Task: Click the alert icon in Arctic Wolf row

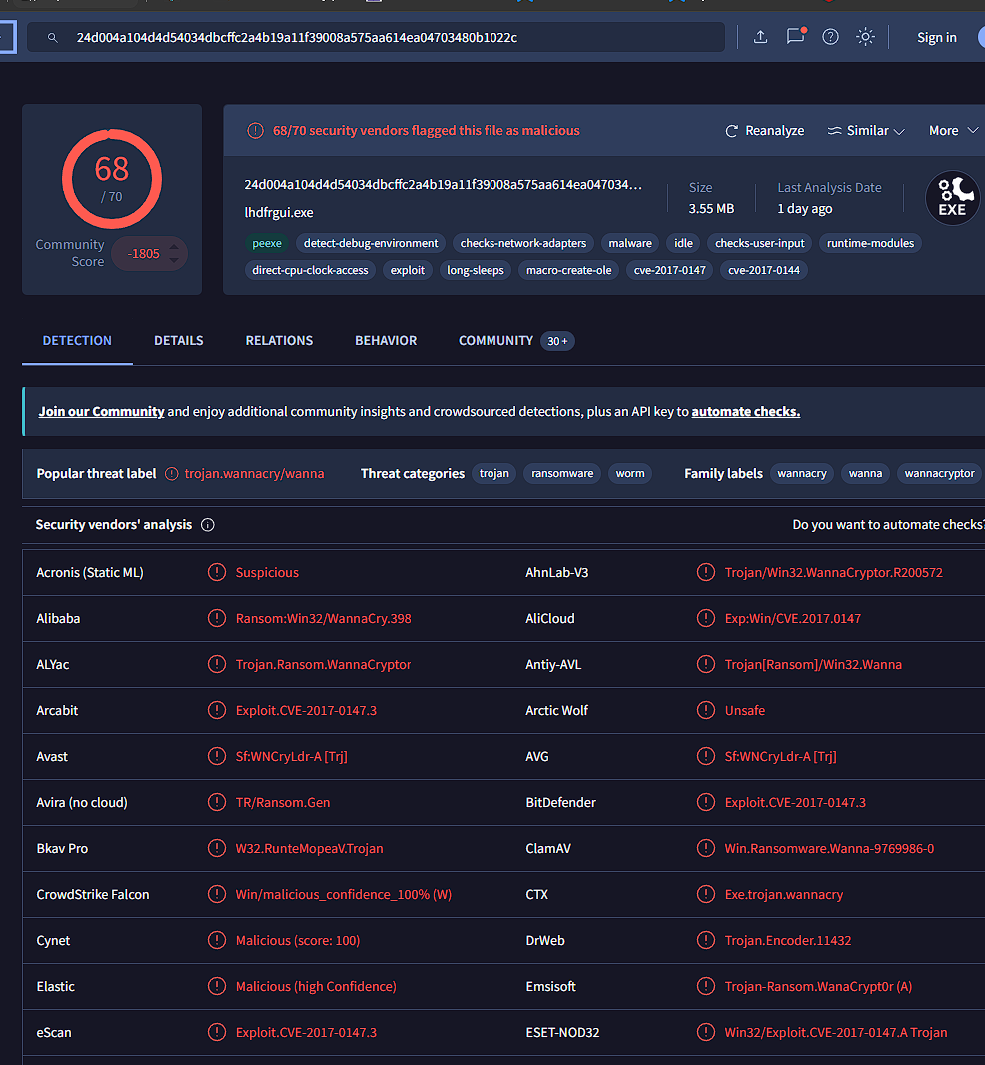Action: coord(706,710)
